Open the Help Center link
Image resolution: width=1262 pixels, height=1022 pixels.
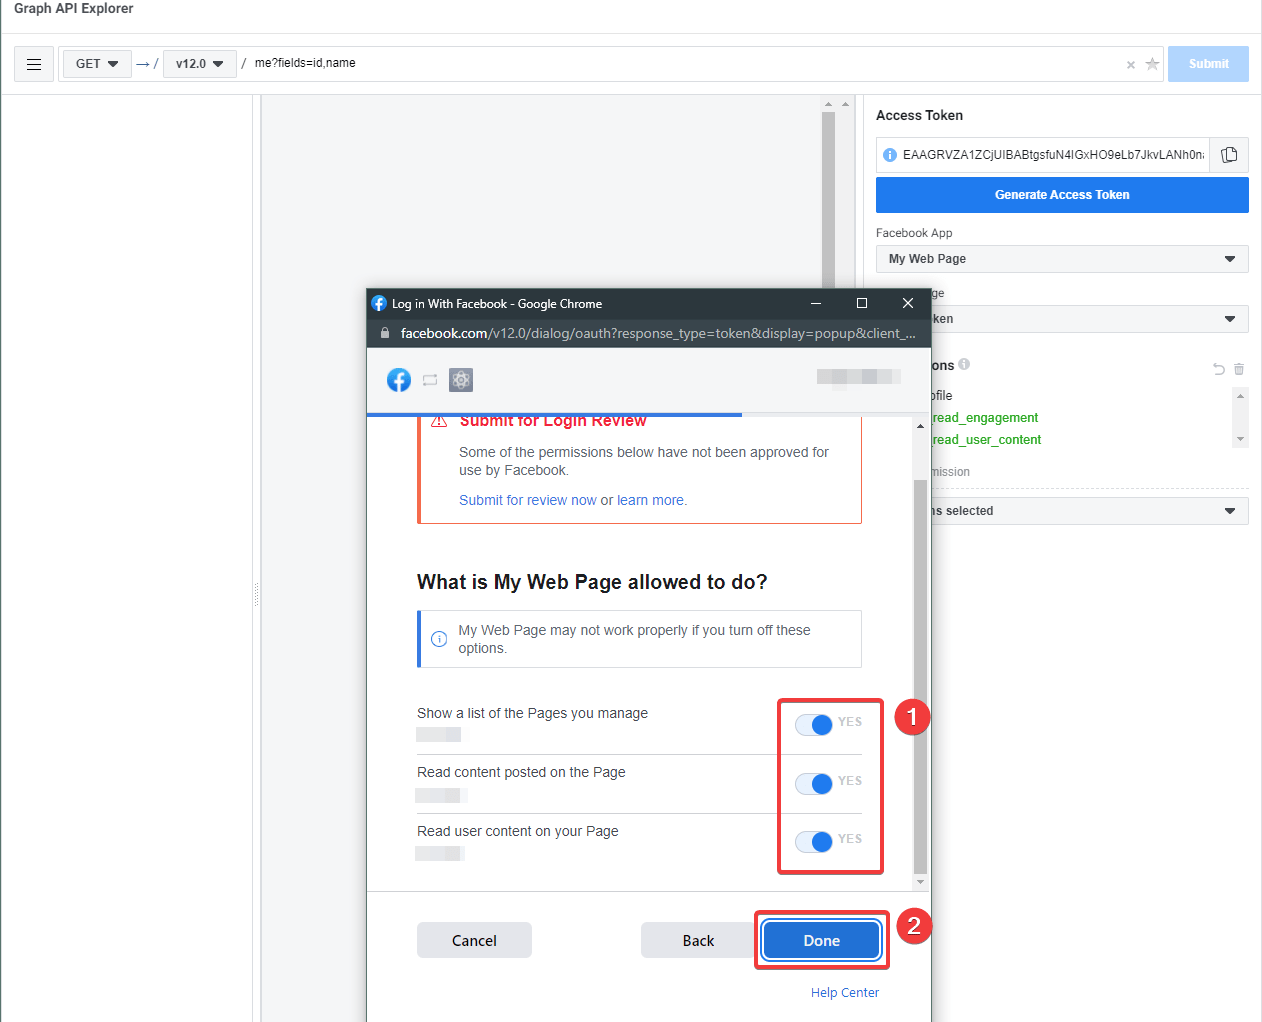point(845,993)
